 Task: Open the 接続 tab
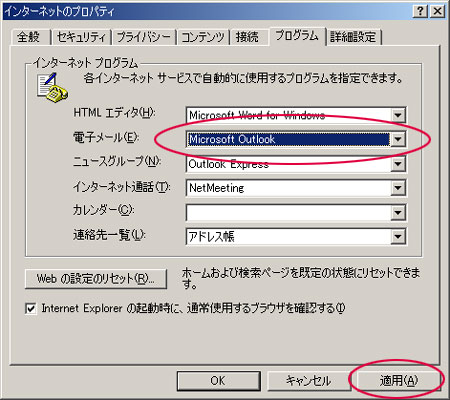click(248, 37)
